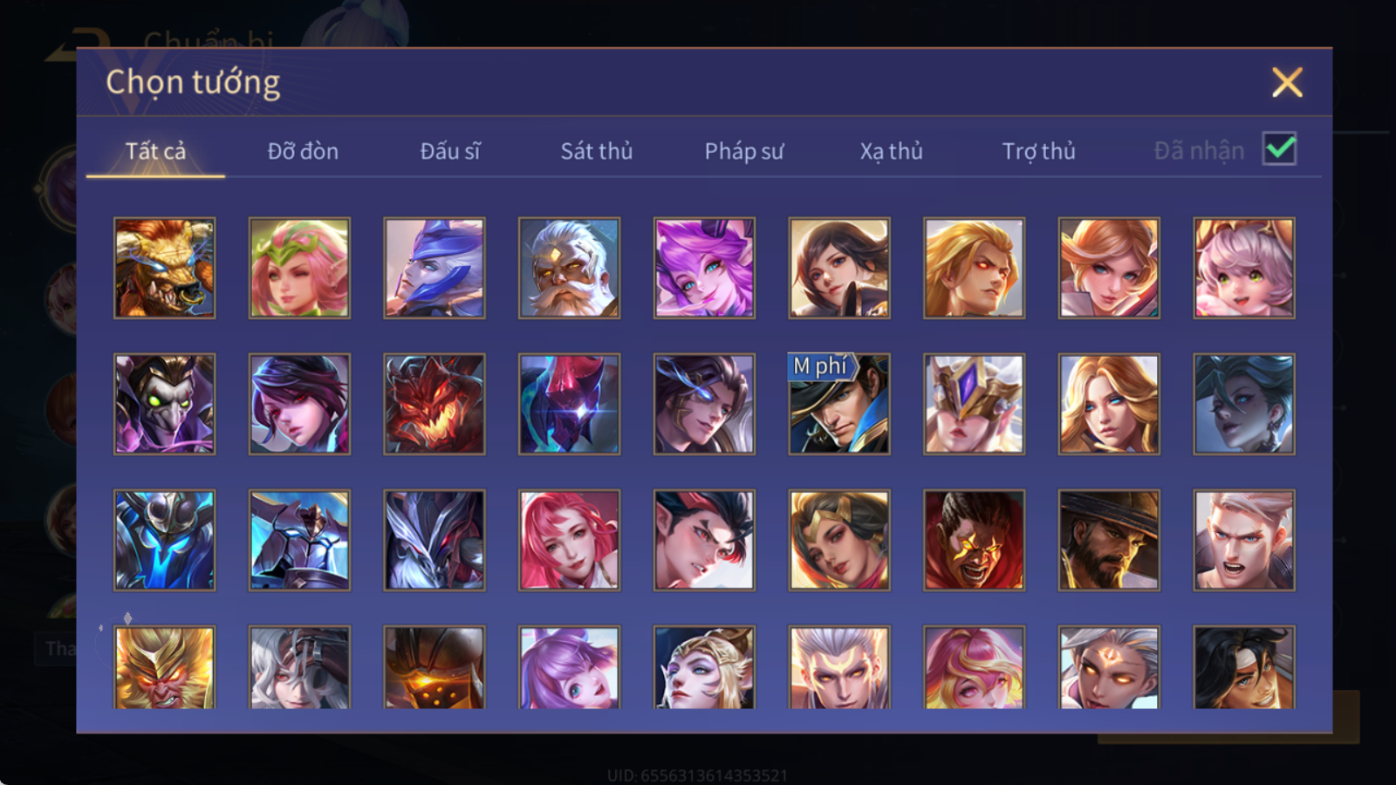Viewport: 1396px width, 785px height.
Task: Choose the green-eyed masked jester hero
Action: (164, 404)
